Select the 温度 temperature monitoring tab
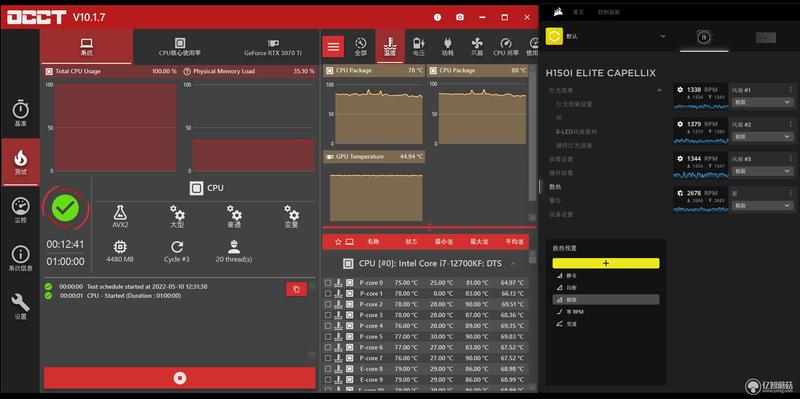Image resolution: width=800 pixels, height=399 pixels. (x=390, y=46)
